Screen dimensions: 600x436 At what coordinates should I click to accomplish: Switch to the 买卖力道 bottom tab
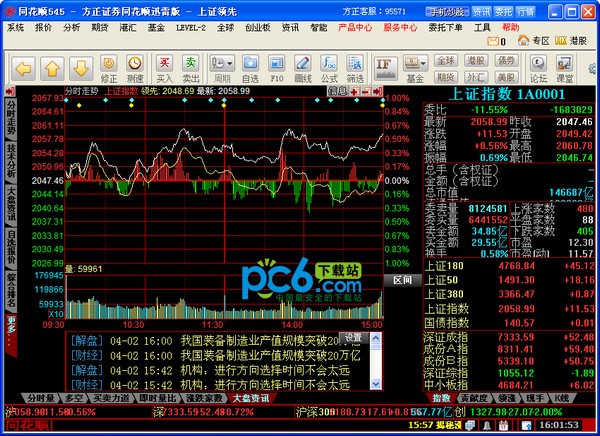click(x=111, y=398)
